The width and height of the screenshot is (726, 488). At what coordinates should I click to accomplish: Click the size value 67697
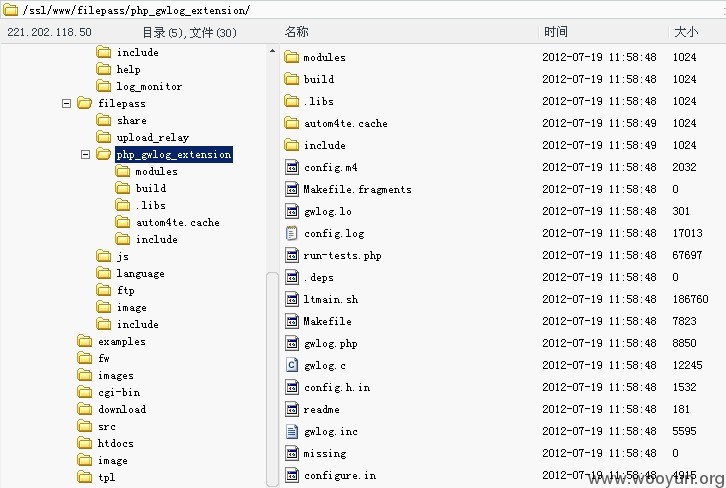[x=687, y=255]
